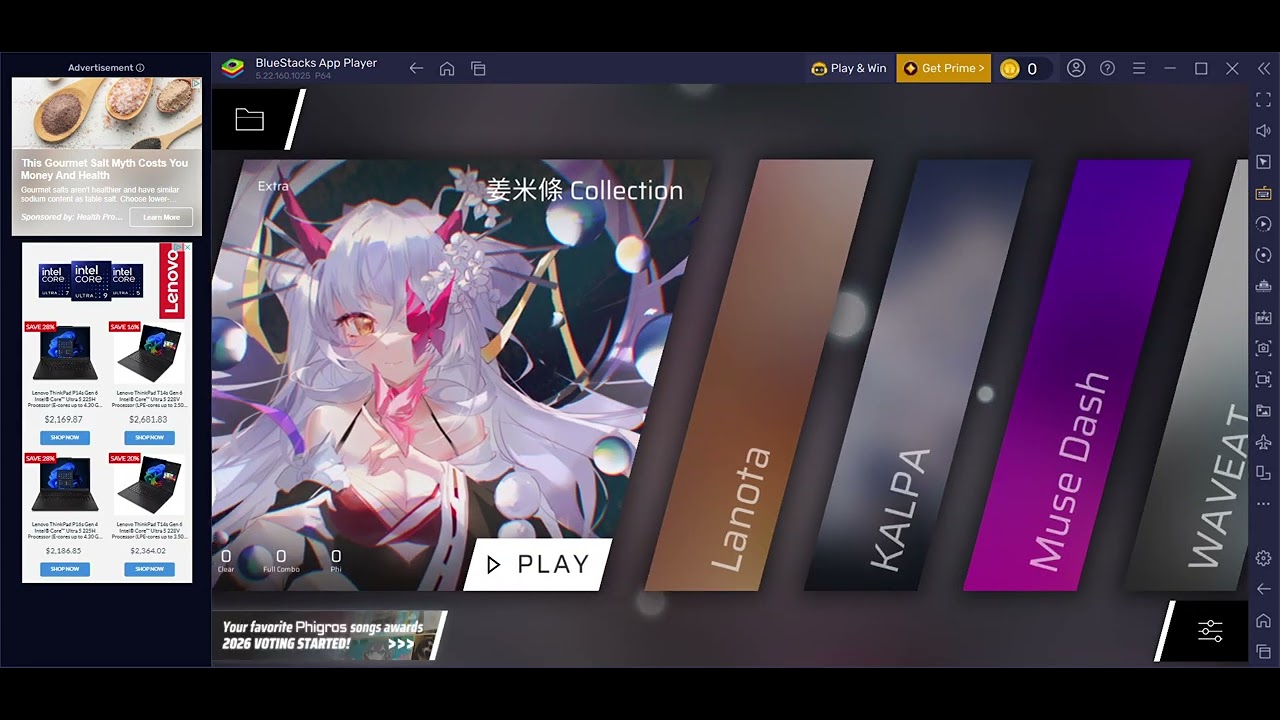Click the home icon in the sidebar
Image resolution: width=1280 pixels, height=720 pixels.
1264,621
